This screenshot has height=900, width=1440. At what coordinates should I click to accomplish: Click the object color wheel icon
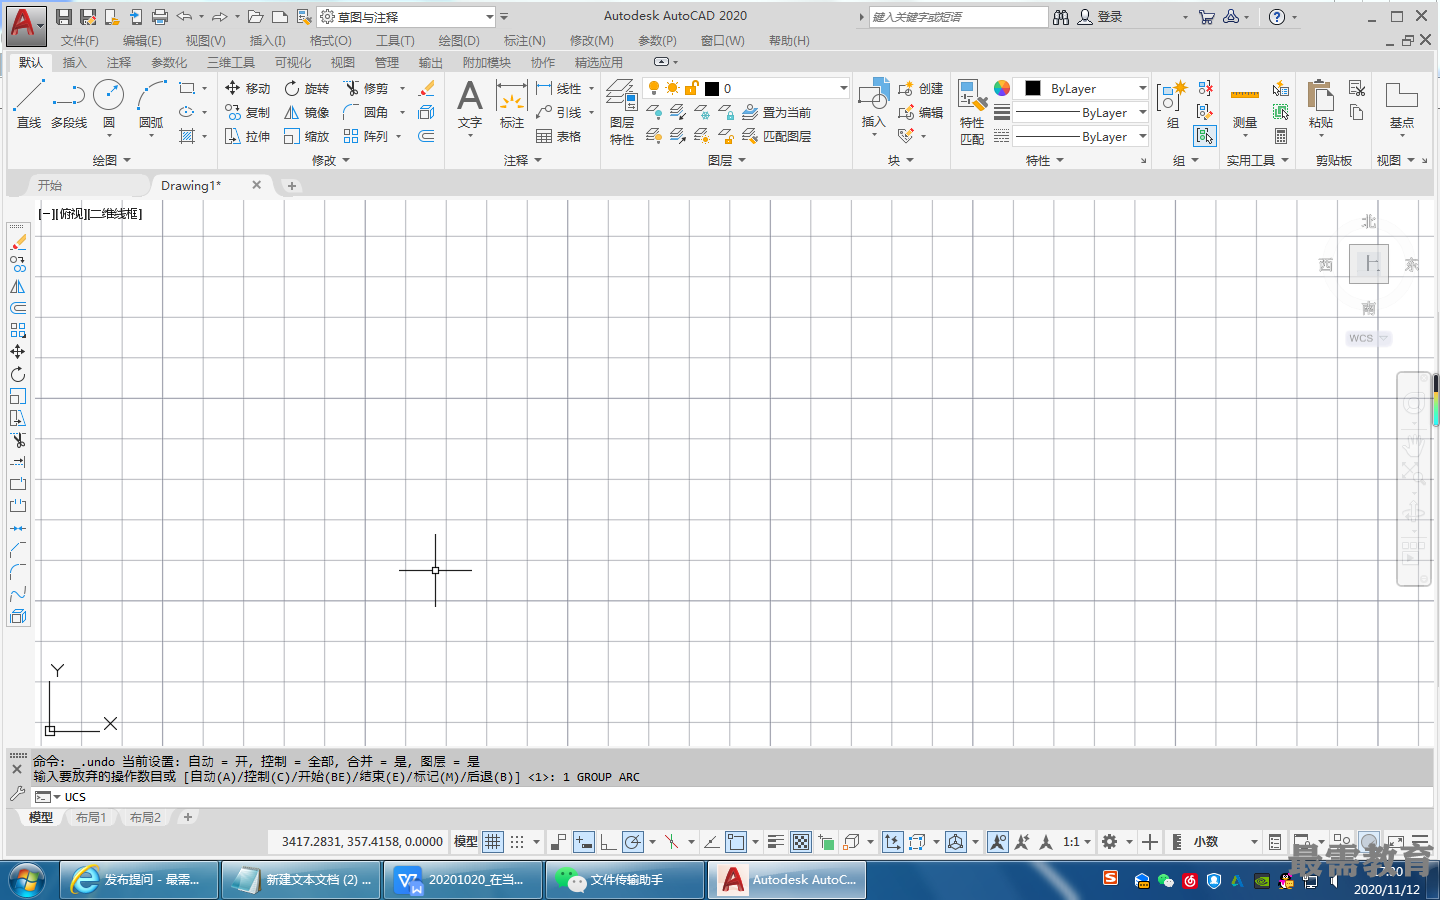pyautogui.click(x=1002, y=88)
